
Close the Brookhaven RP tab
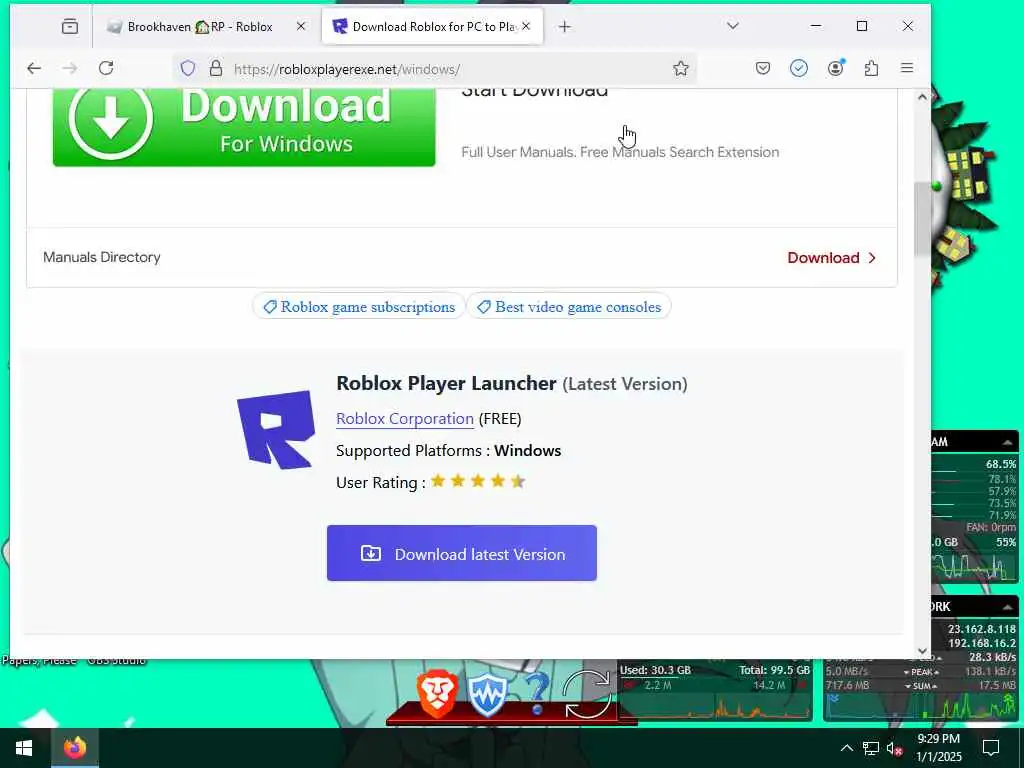click(x=301, y=27)
